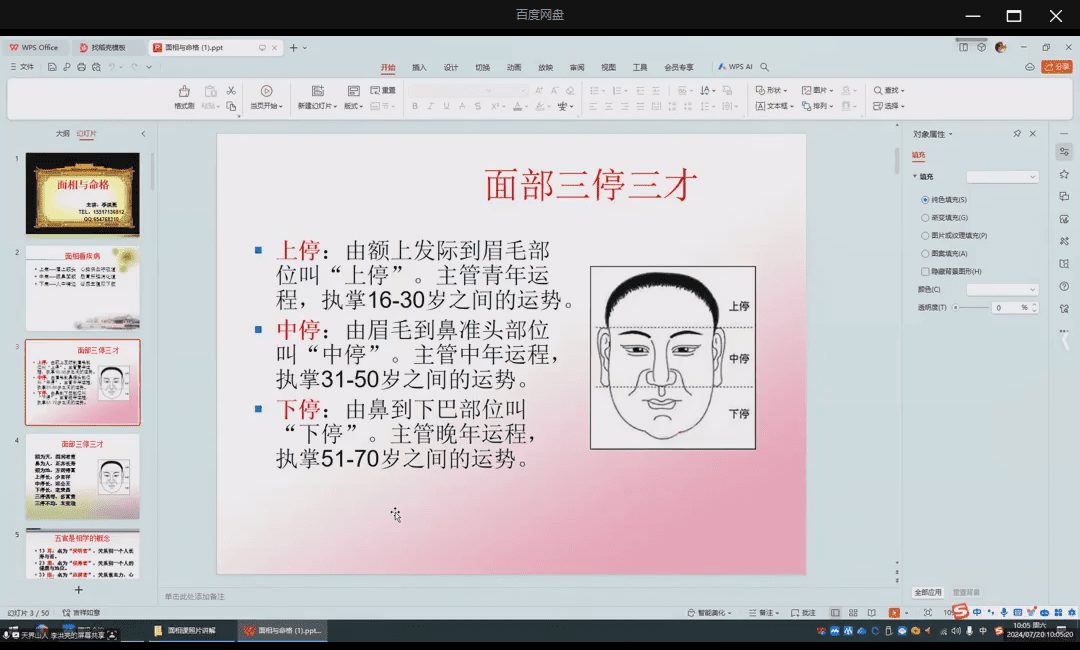
Task: Click the orange Share (分享) button
Action: [1056, 67]
